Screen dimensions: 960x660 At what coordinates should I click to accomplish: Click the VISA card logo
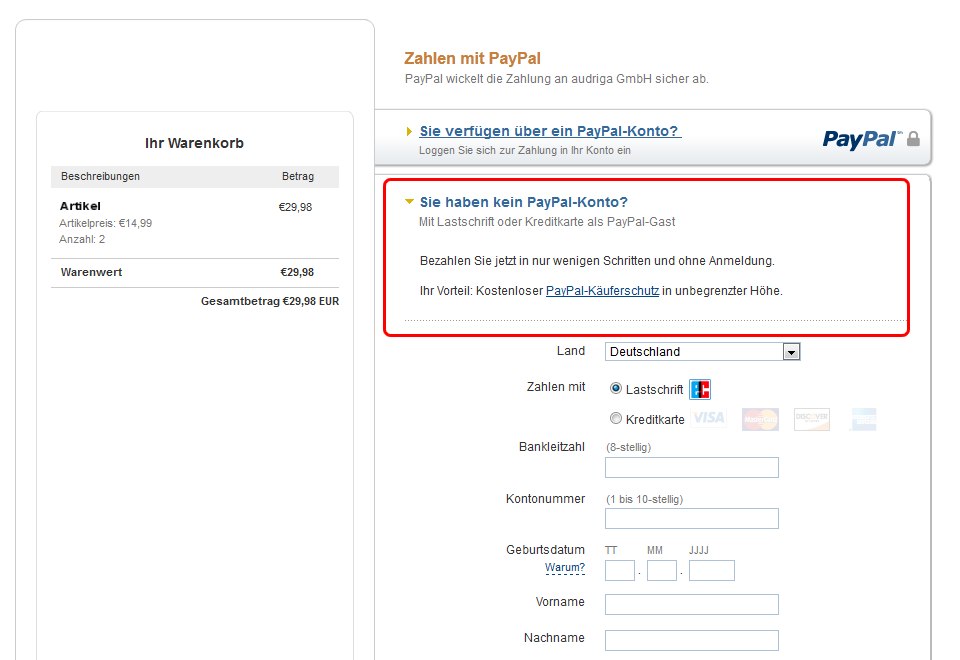pyautogui.click(x=709, y=418)
